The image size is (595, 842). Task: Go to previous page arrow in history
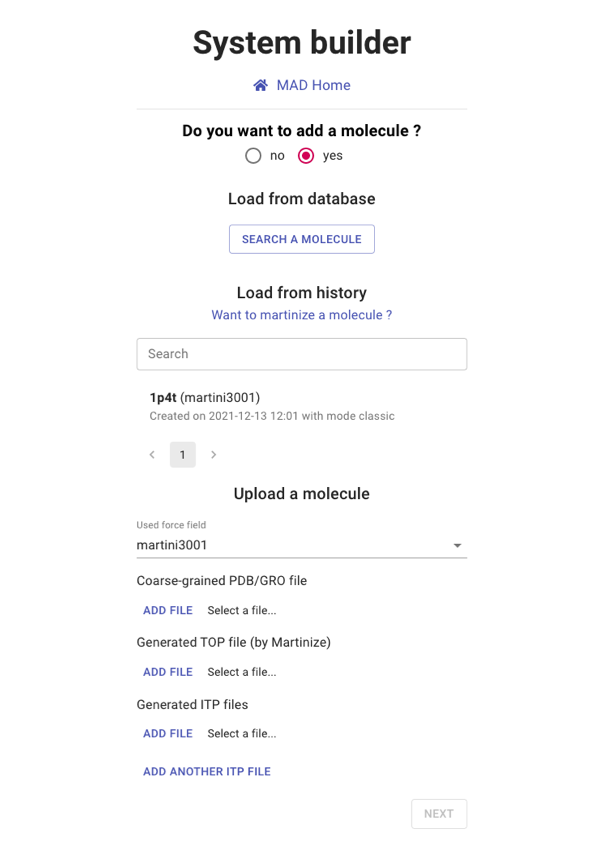coord(152,455)
